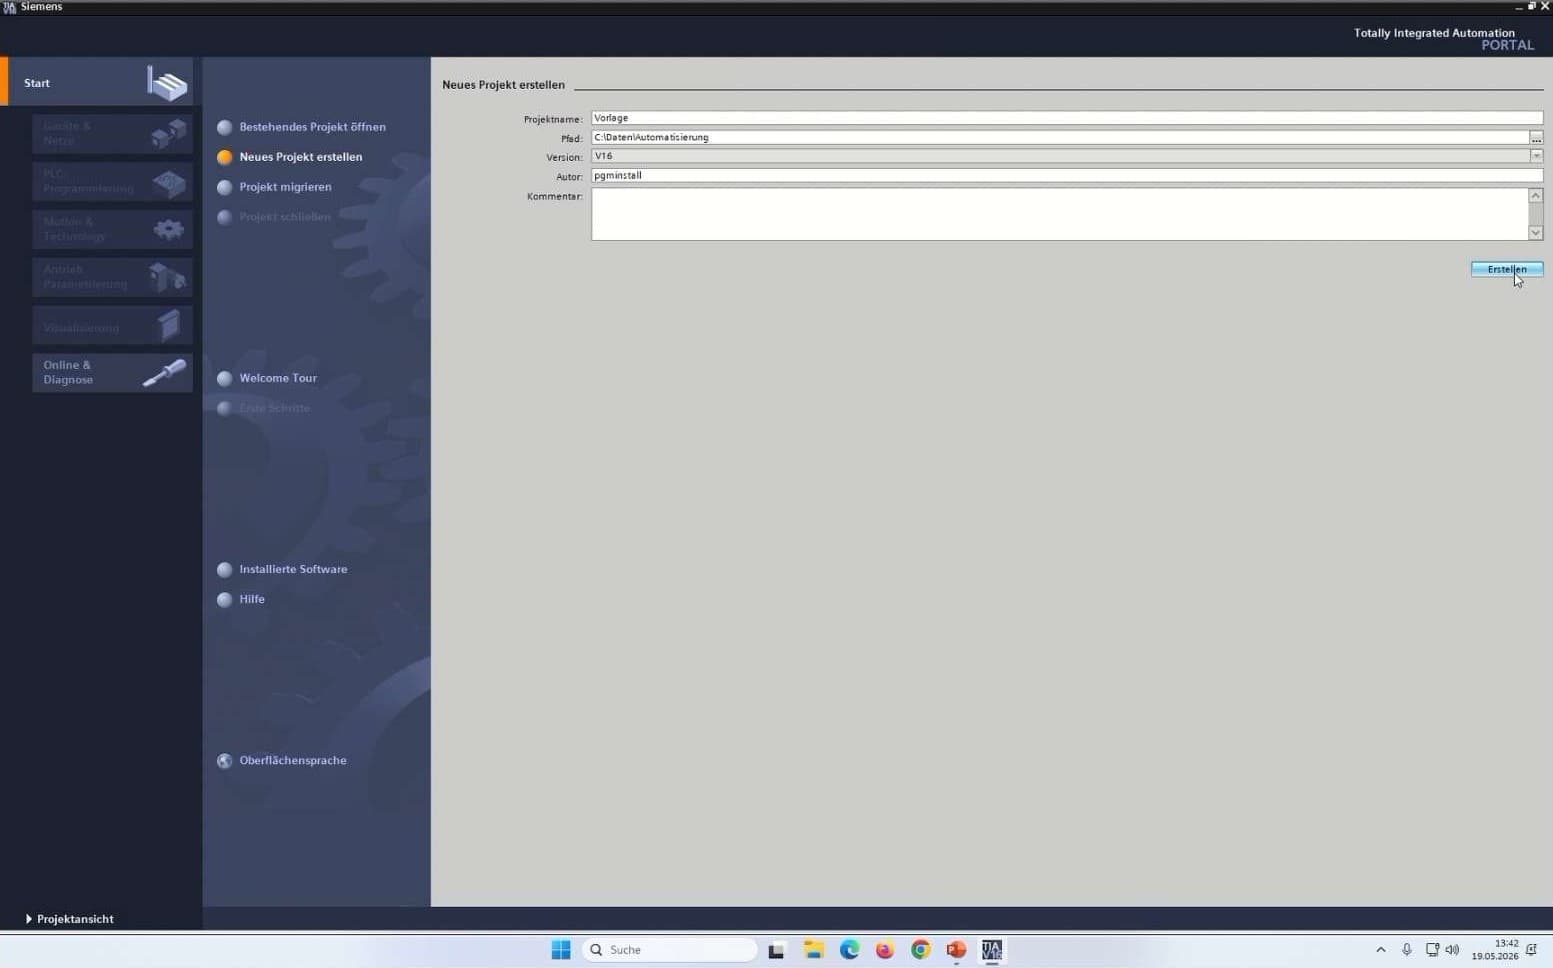The height and width of the screenshot is (968, 1553).
Task: Launch Firefox from the taskbar
Action: (885, 950)
